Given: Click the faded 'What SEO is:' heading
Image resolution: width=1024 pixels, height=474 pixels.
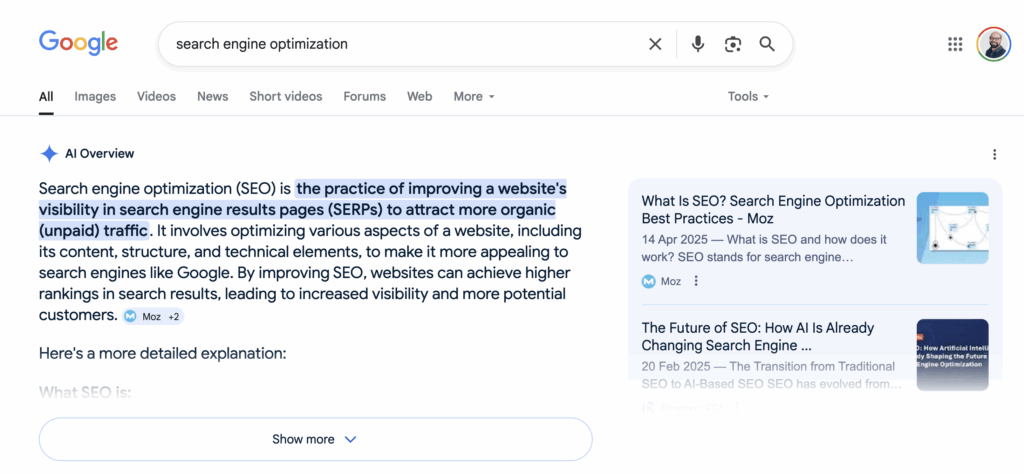Looking at the screenshot, I should (85, 393).
